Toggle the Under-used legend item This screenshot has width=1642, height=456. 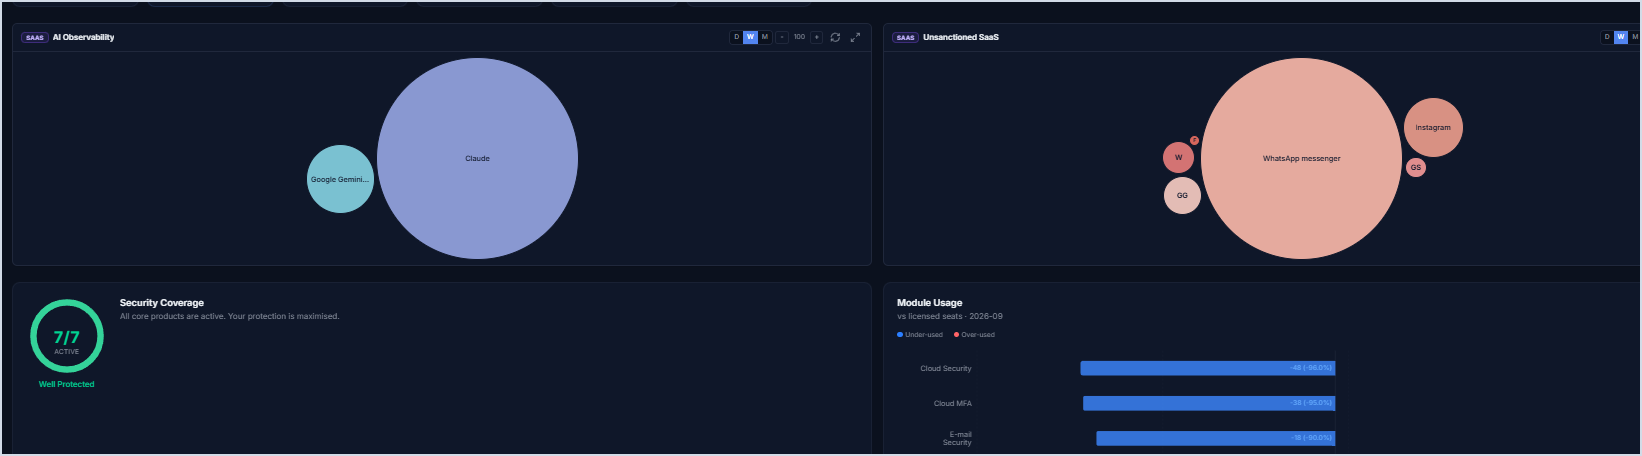coord(920,335)
